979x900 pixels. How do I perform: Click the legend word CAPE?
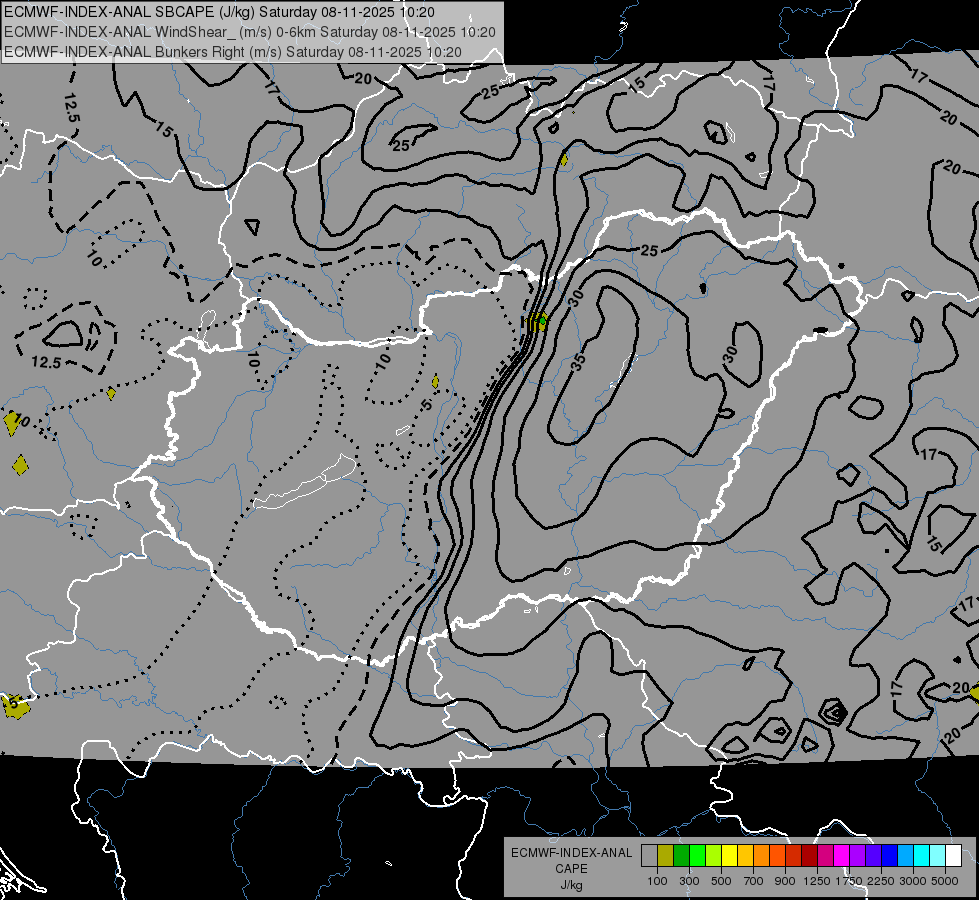[x=571, y=868]
